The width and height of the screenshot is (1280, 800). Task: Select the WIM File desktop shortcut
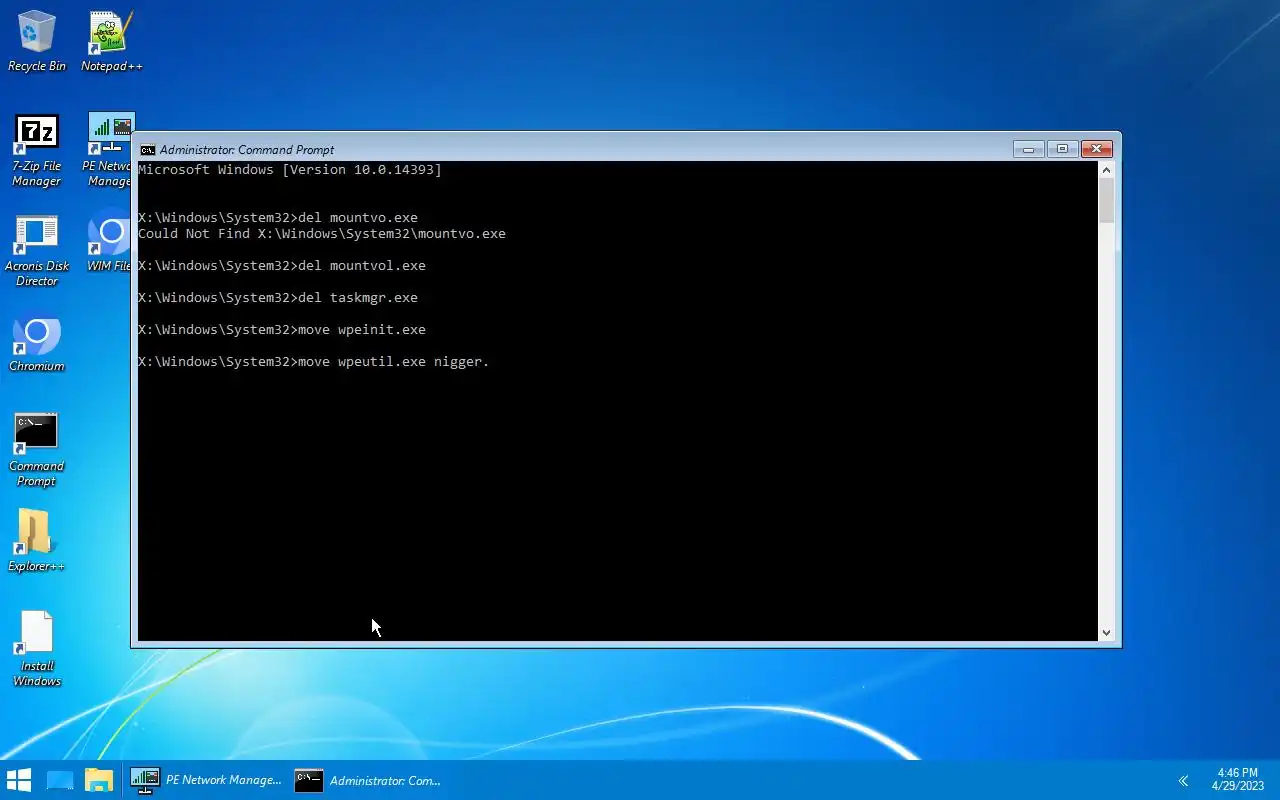click(x=108, y=242)
